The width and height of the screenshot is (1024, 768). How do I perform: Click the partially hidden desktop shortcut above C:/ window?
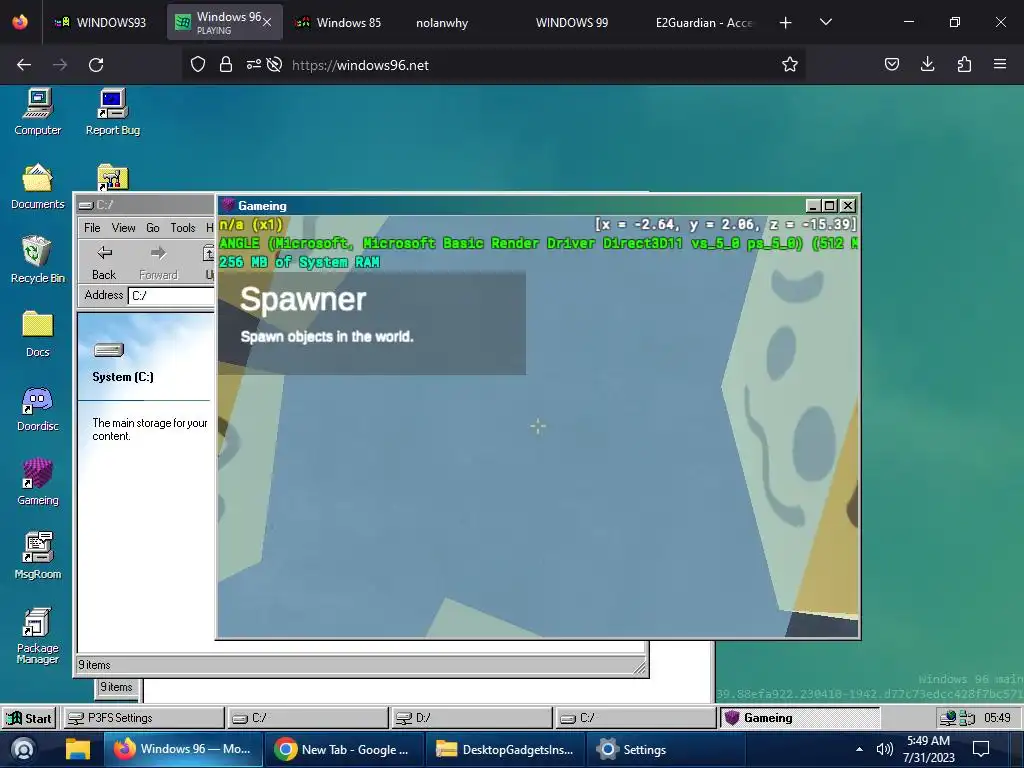pyautogui.click(x=113, y=177)
